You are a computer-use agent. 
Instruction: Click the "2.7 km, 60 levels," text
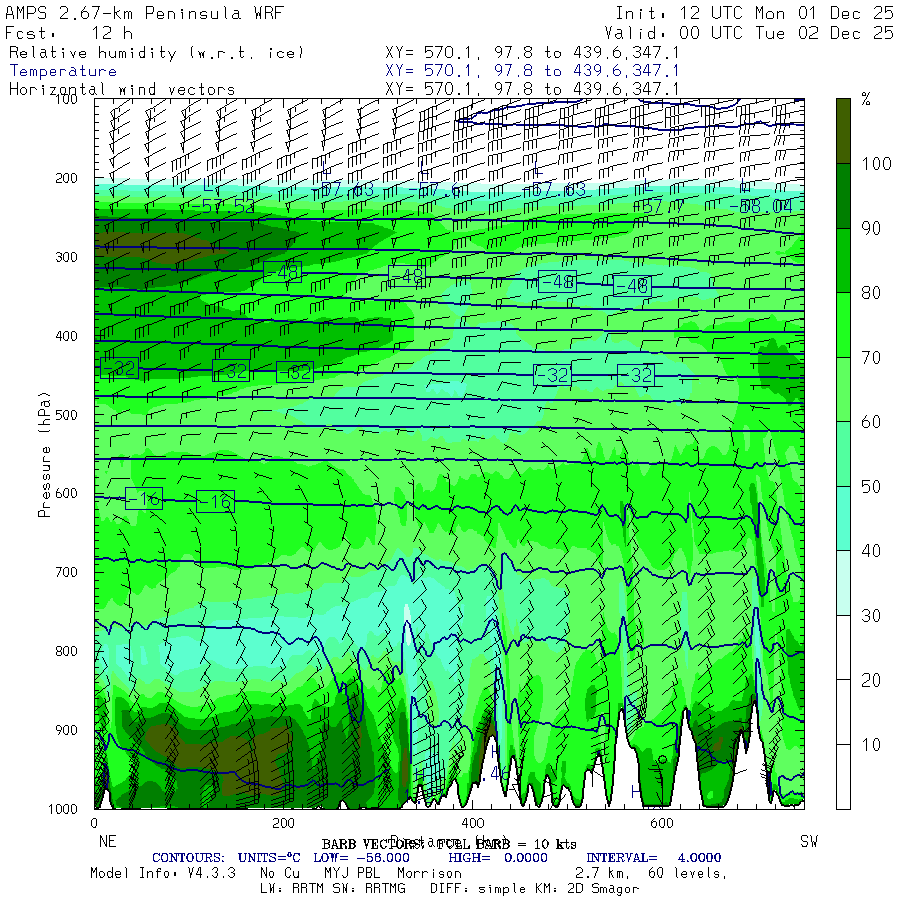651,874
